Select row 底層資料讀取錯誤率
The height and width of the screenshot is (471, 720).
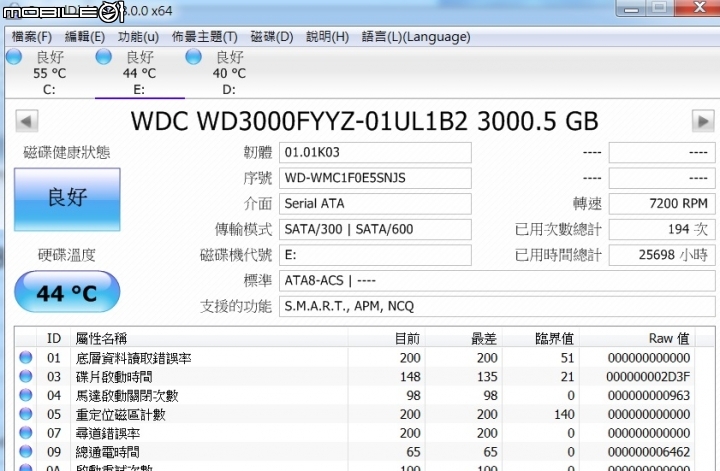(354, 358)
